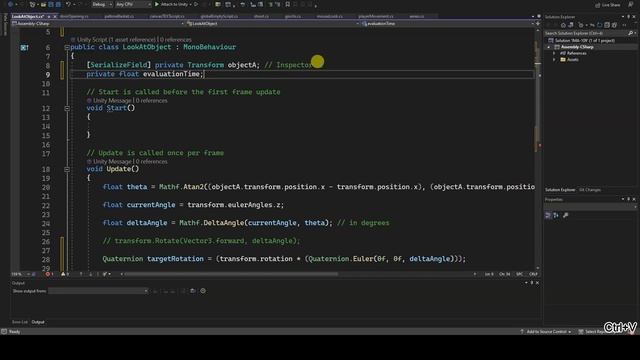Viewport: 640px width, 360px height.
Task: Click the Home icon in Solution Explorer
Action: 564,25
